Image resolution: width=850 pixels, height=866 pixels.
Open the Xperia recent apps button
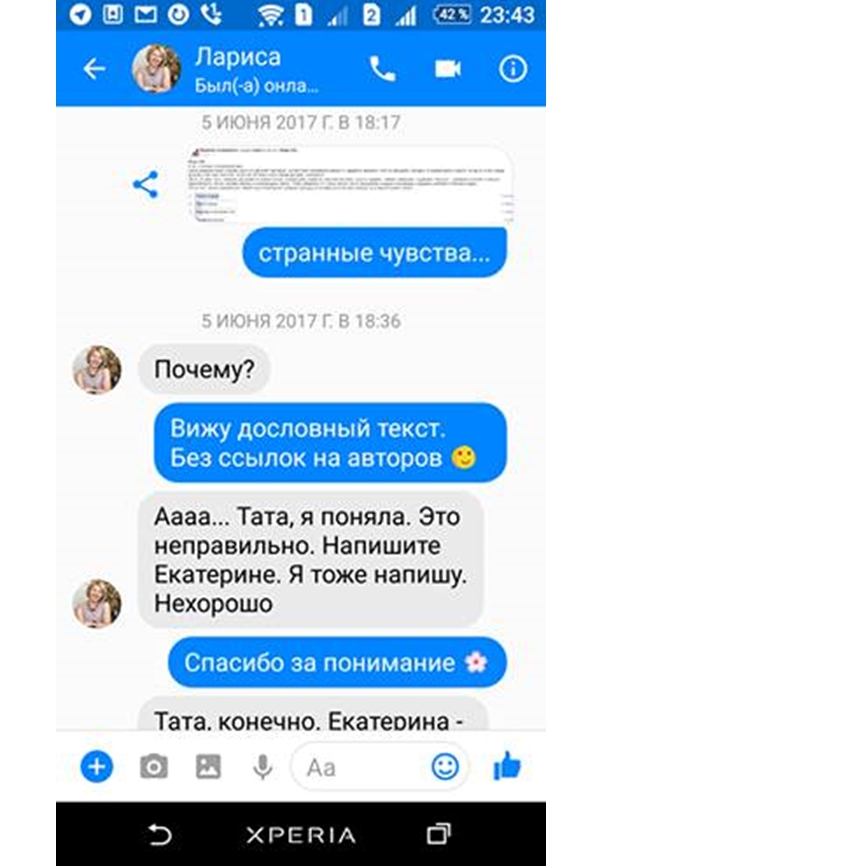(x=439, y=834)
